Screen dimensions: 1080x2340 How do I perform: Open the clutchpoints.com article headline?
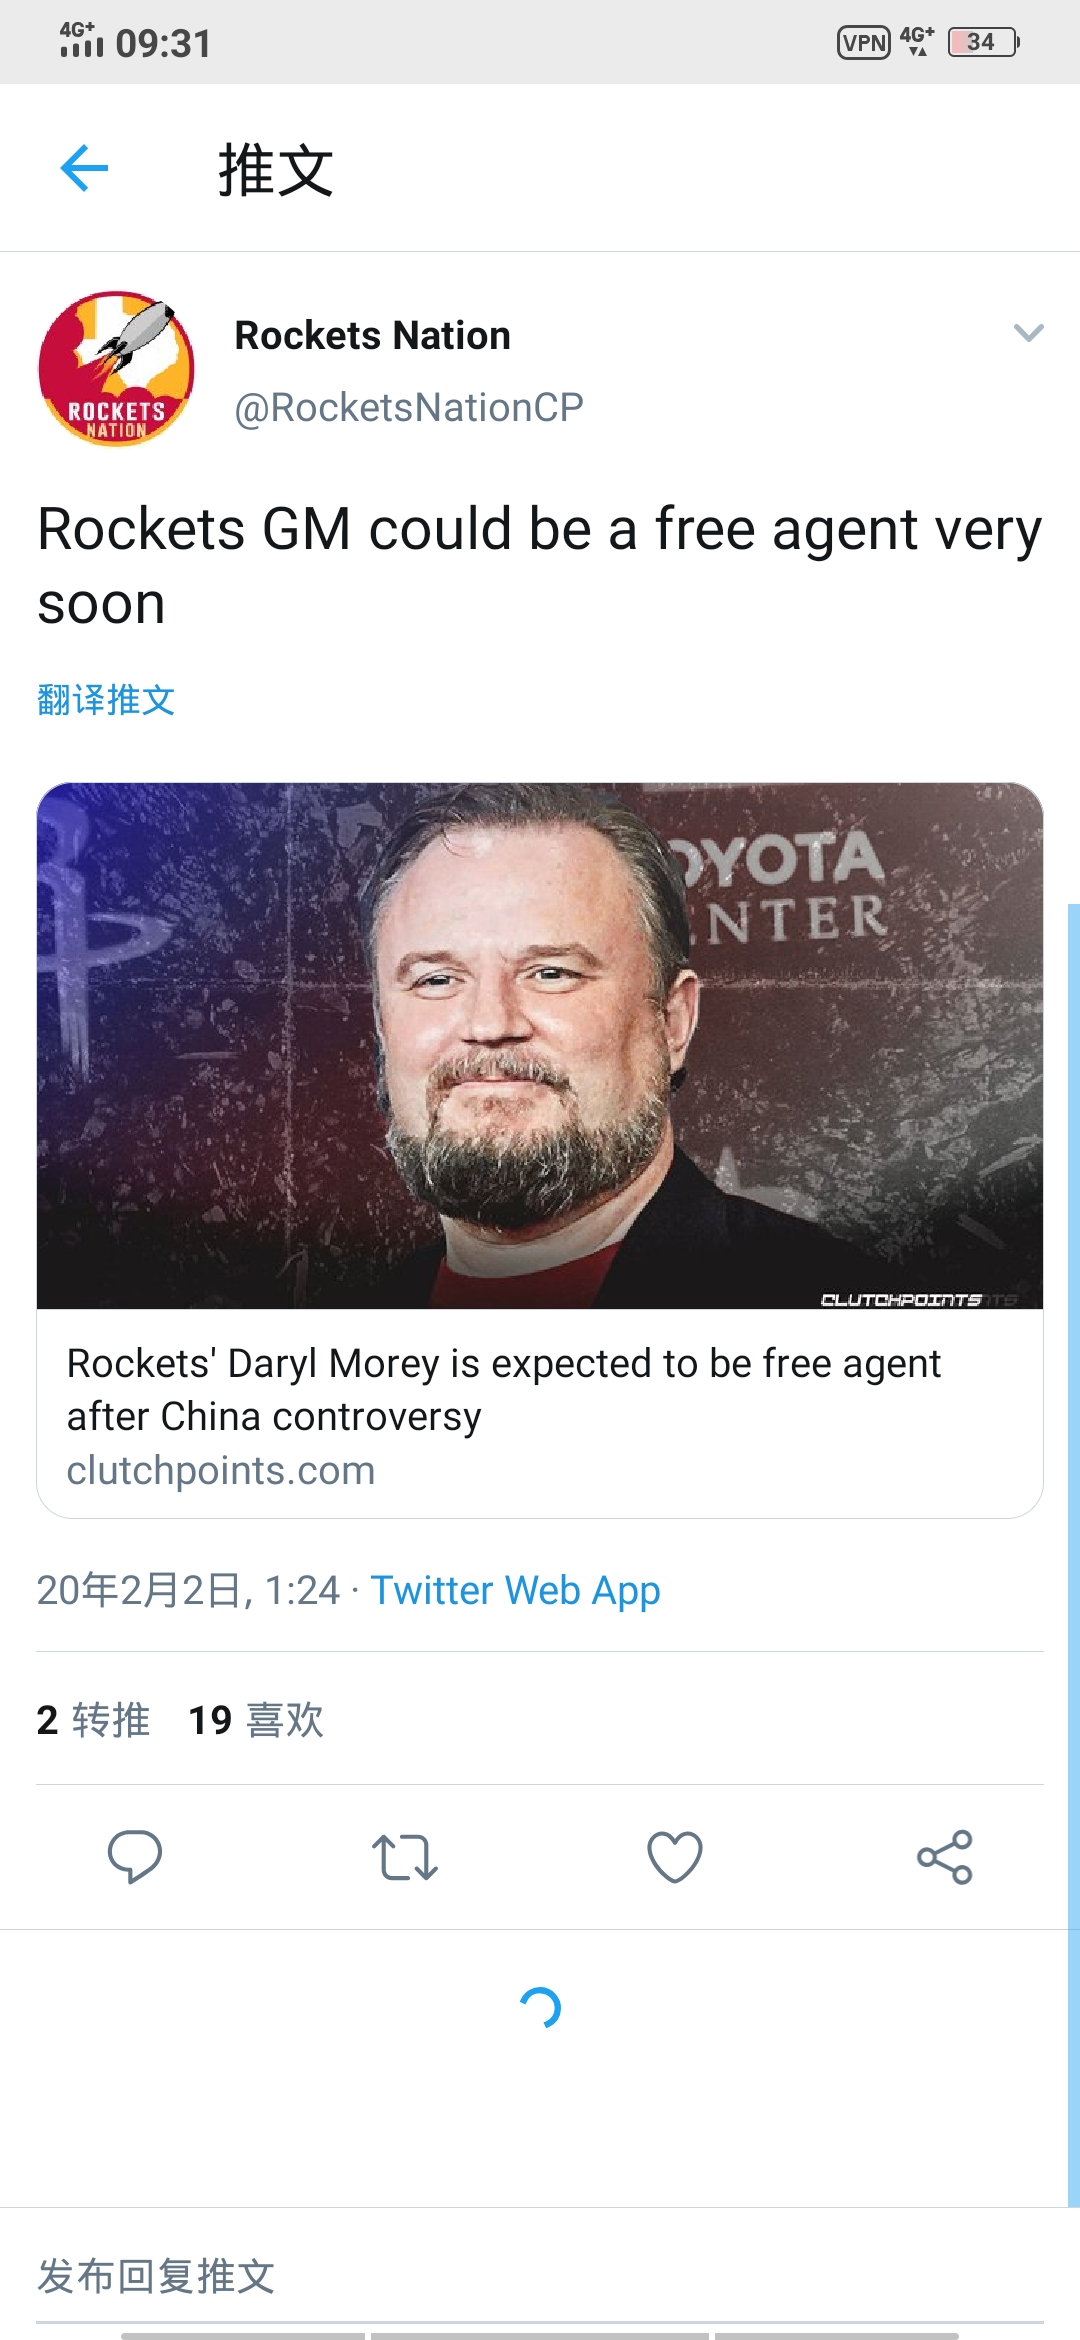(x=504, y=1390)
